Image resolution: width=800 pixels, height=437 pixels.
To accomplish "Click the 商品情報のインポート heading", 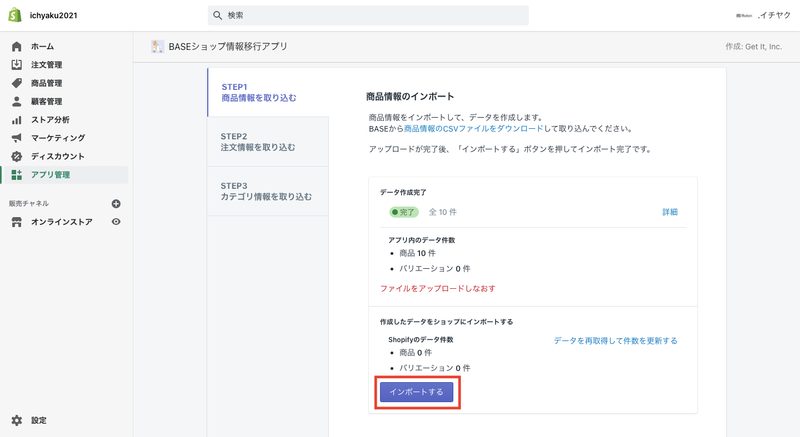I will click(410, 96).
